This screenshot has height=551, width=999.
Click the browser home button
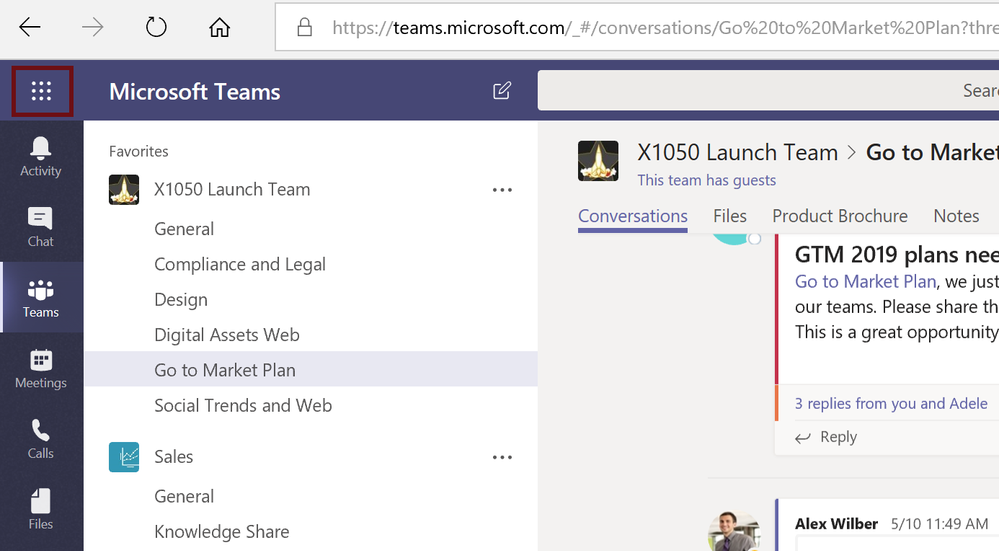(219, 27)
